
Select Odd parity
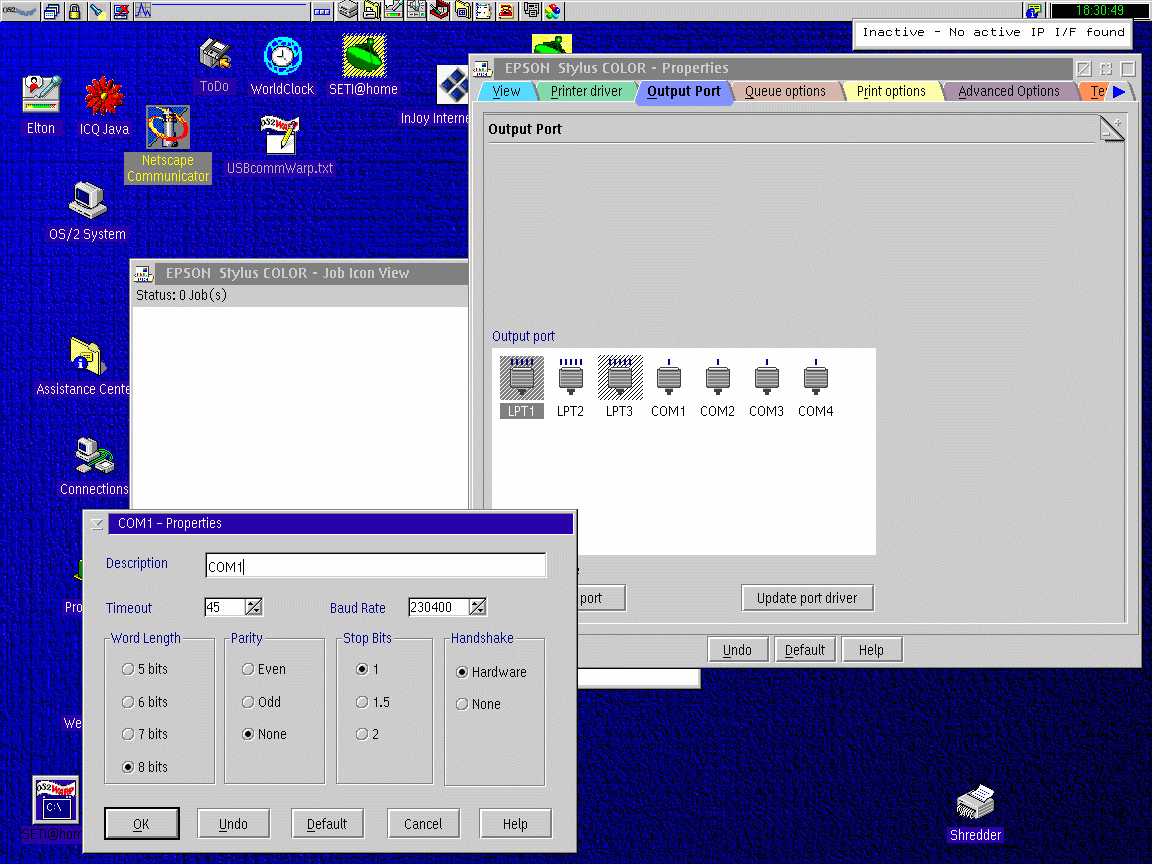coord(262,702)
